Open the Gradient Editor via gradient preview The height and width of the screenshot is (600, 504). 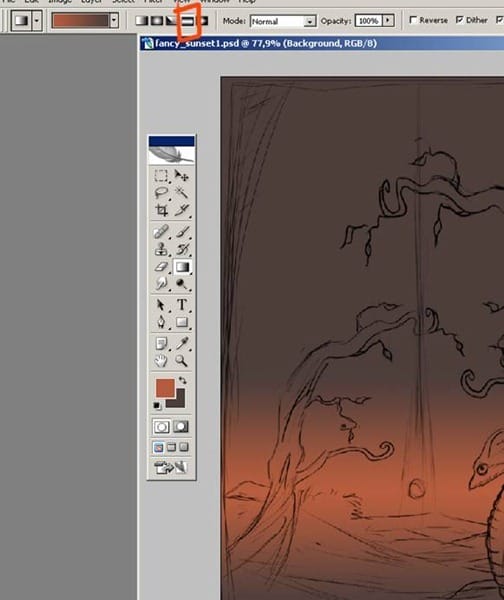pos(80,20)
